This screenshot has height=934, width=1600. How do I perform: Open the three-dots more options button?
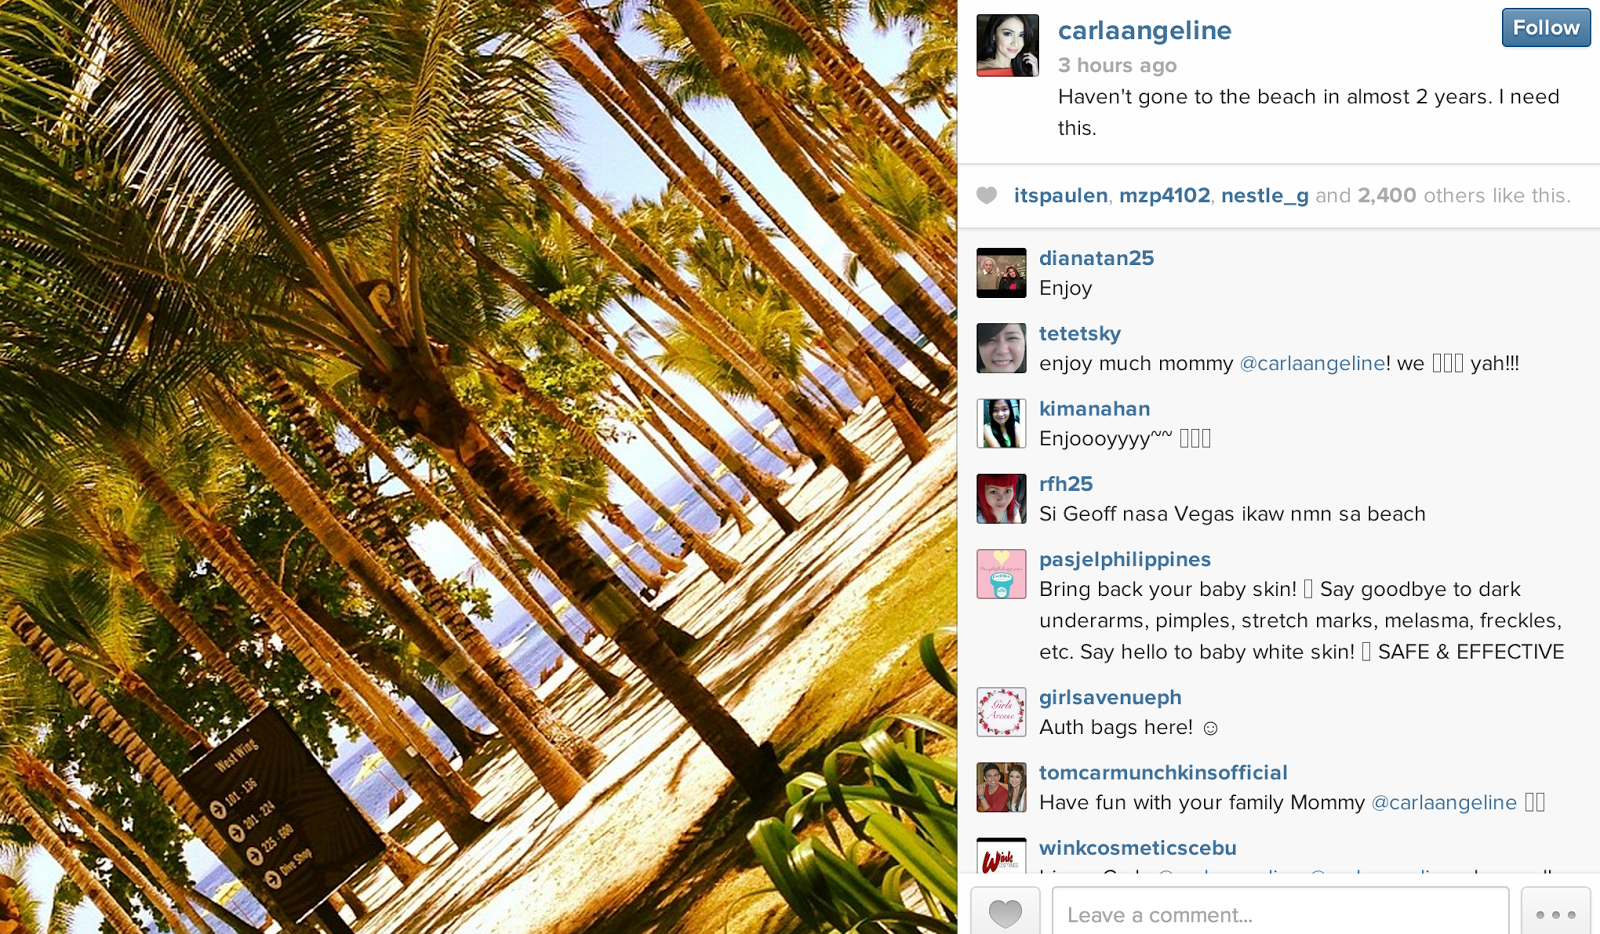point(1556,912)
